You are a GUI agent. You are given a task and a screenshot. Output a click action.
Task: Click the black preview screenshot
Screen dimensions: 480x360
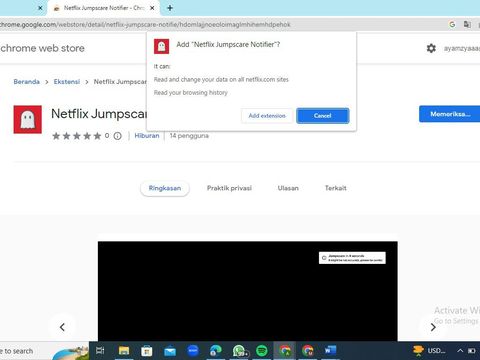[248, 291]
